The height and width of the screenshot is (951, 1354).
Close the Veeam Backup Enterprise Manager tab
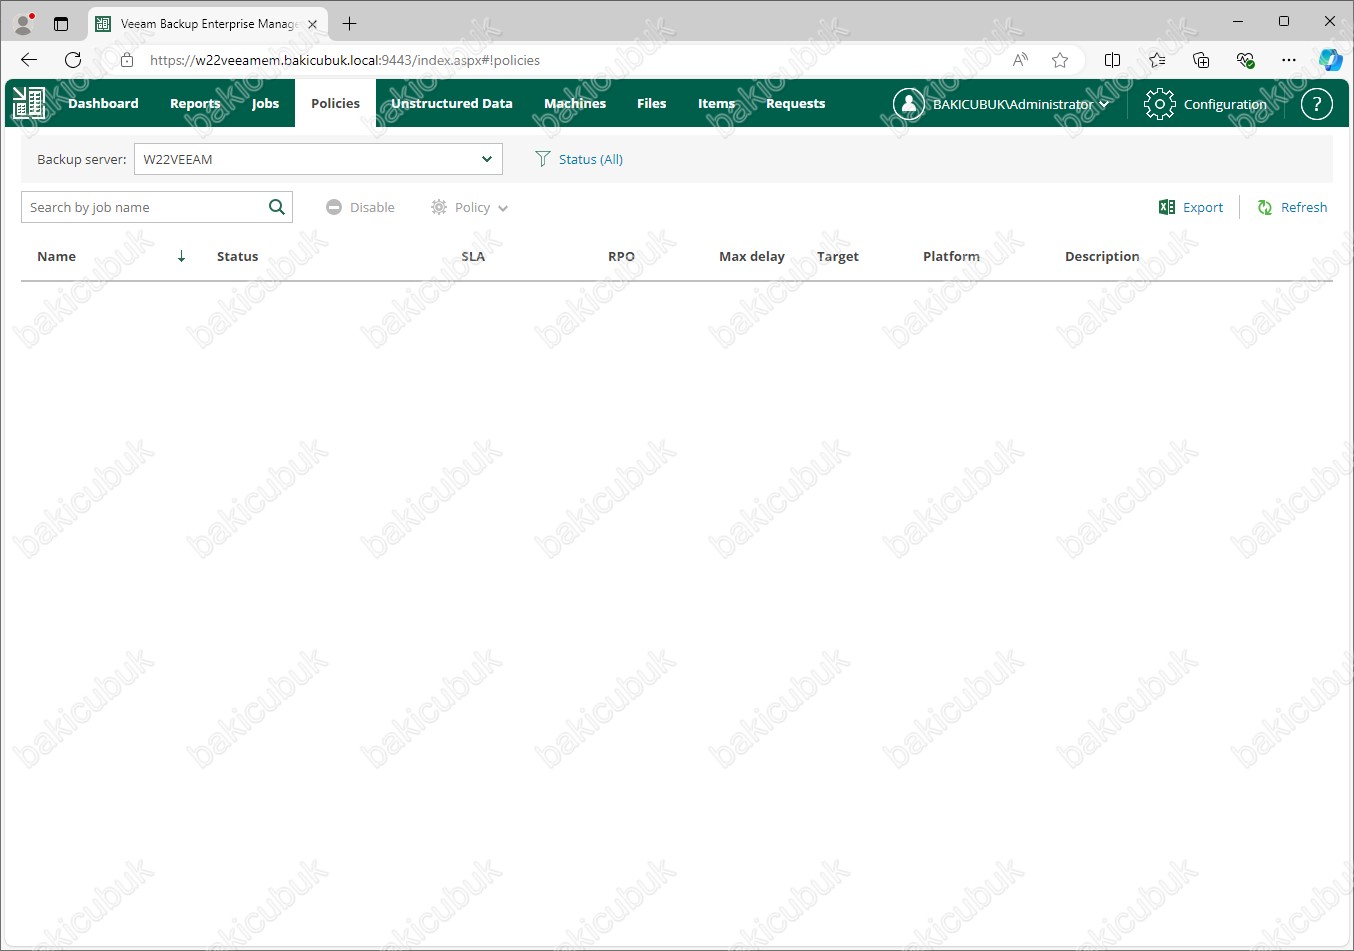pyautogui.click(x=312, y=24)
